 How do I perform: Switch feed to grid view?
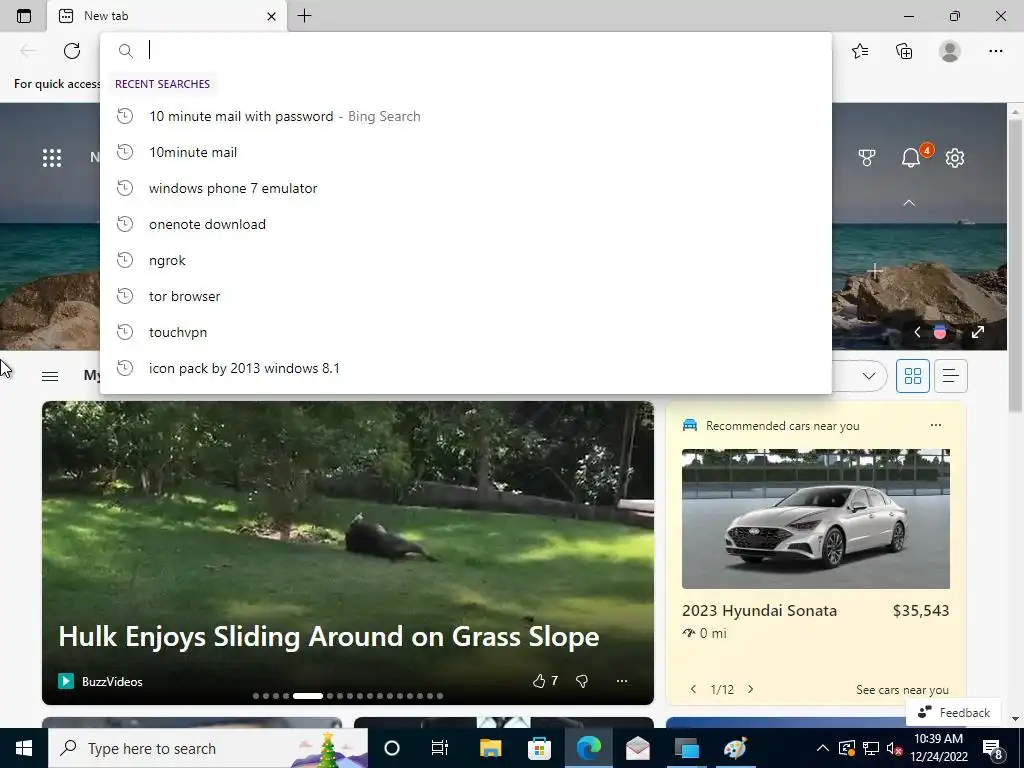(912, 376)
